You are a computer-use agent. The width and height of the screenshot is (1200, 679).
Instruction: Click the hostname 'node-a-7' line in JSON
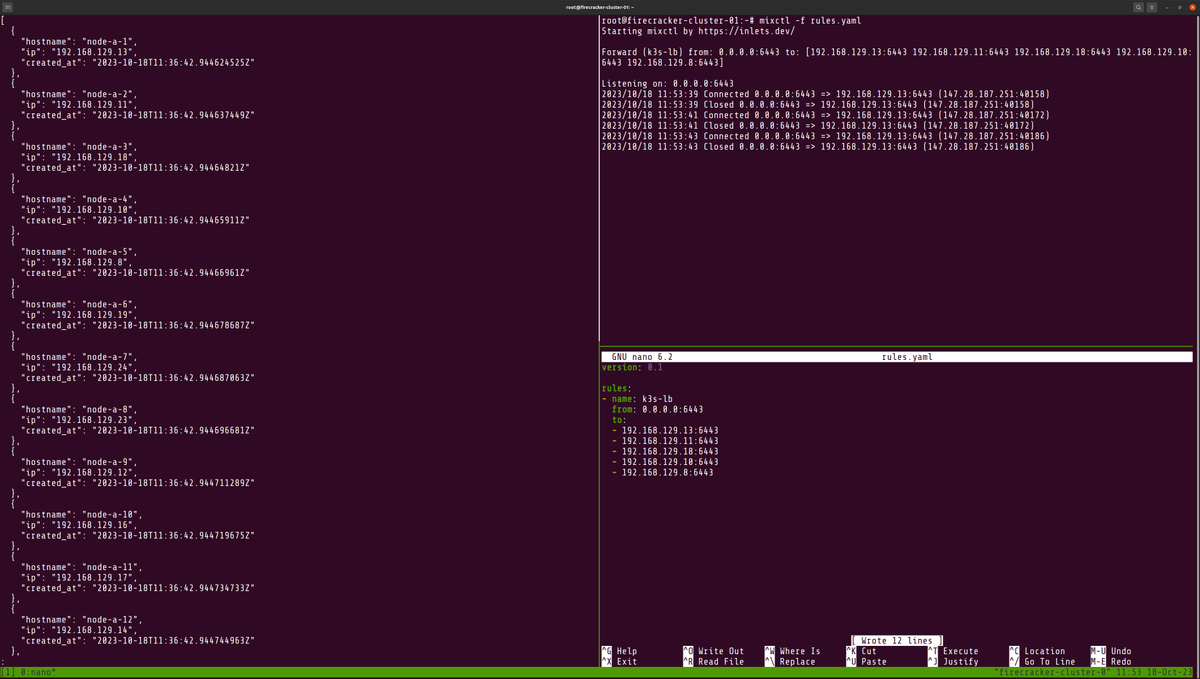tap(78, 357)
